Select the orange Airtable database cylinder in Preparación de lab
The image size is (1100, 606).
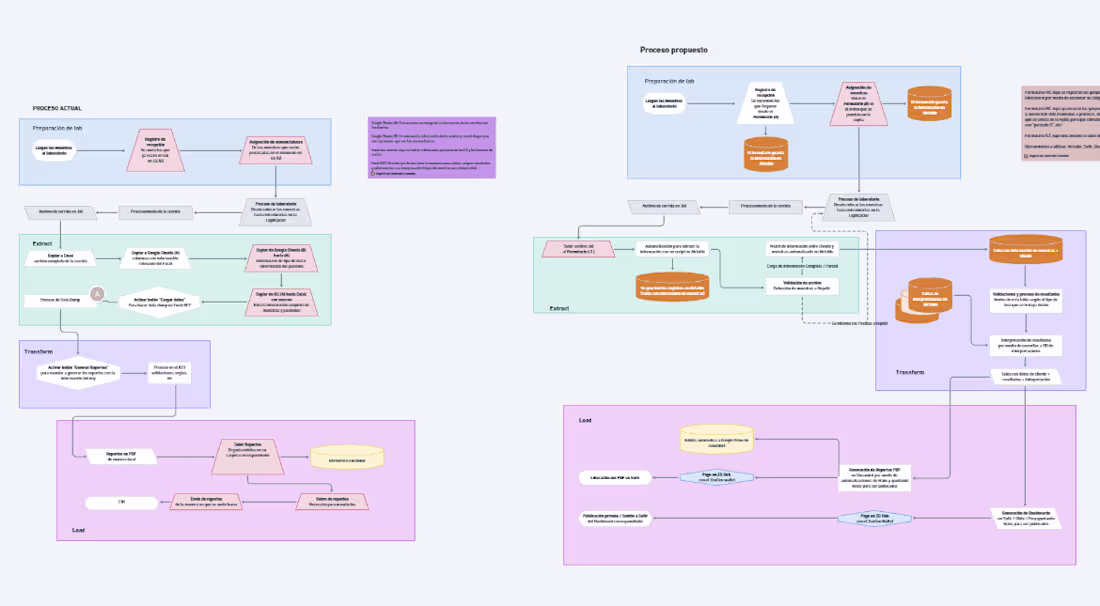point(928,101)
